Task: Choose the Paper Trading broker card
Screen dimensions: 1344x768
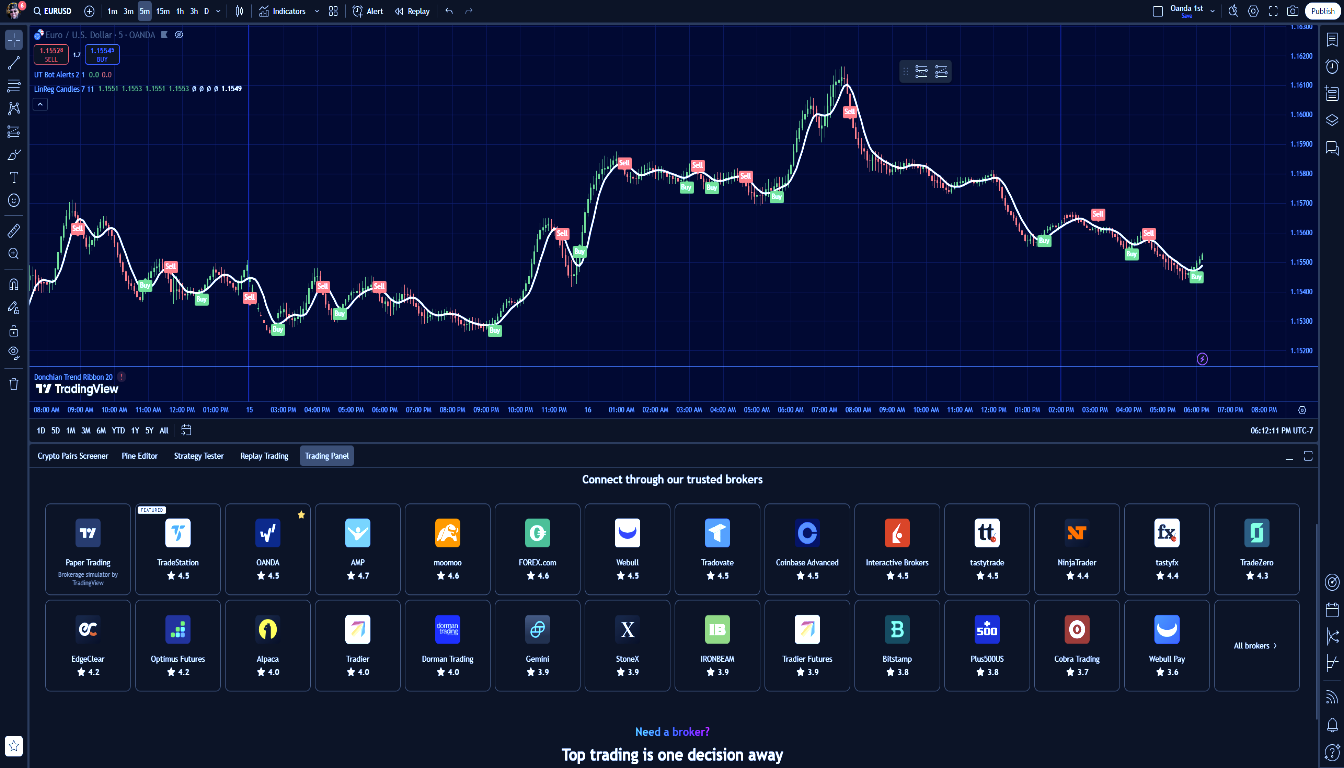Action: pyautogui.click(x=88, y=549)
